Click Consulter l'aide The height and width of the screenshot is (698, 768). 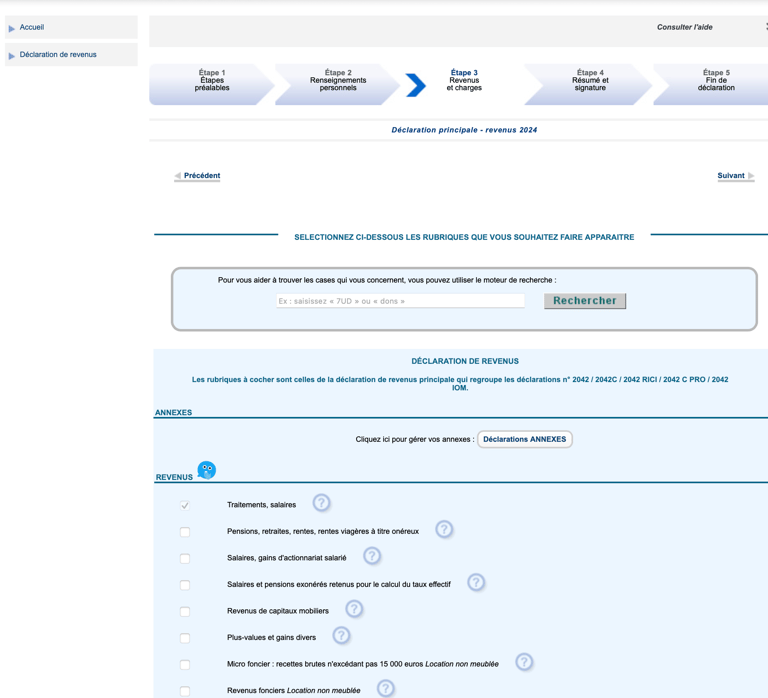[x=685, y=27]
